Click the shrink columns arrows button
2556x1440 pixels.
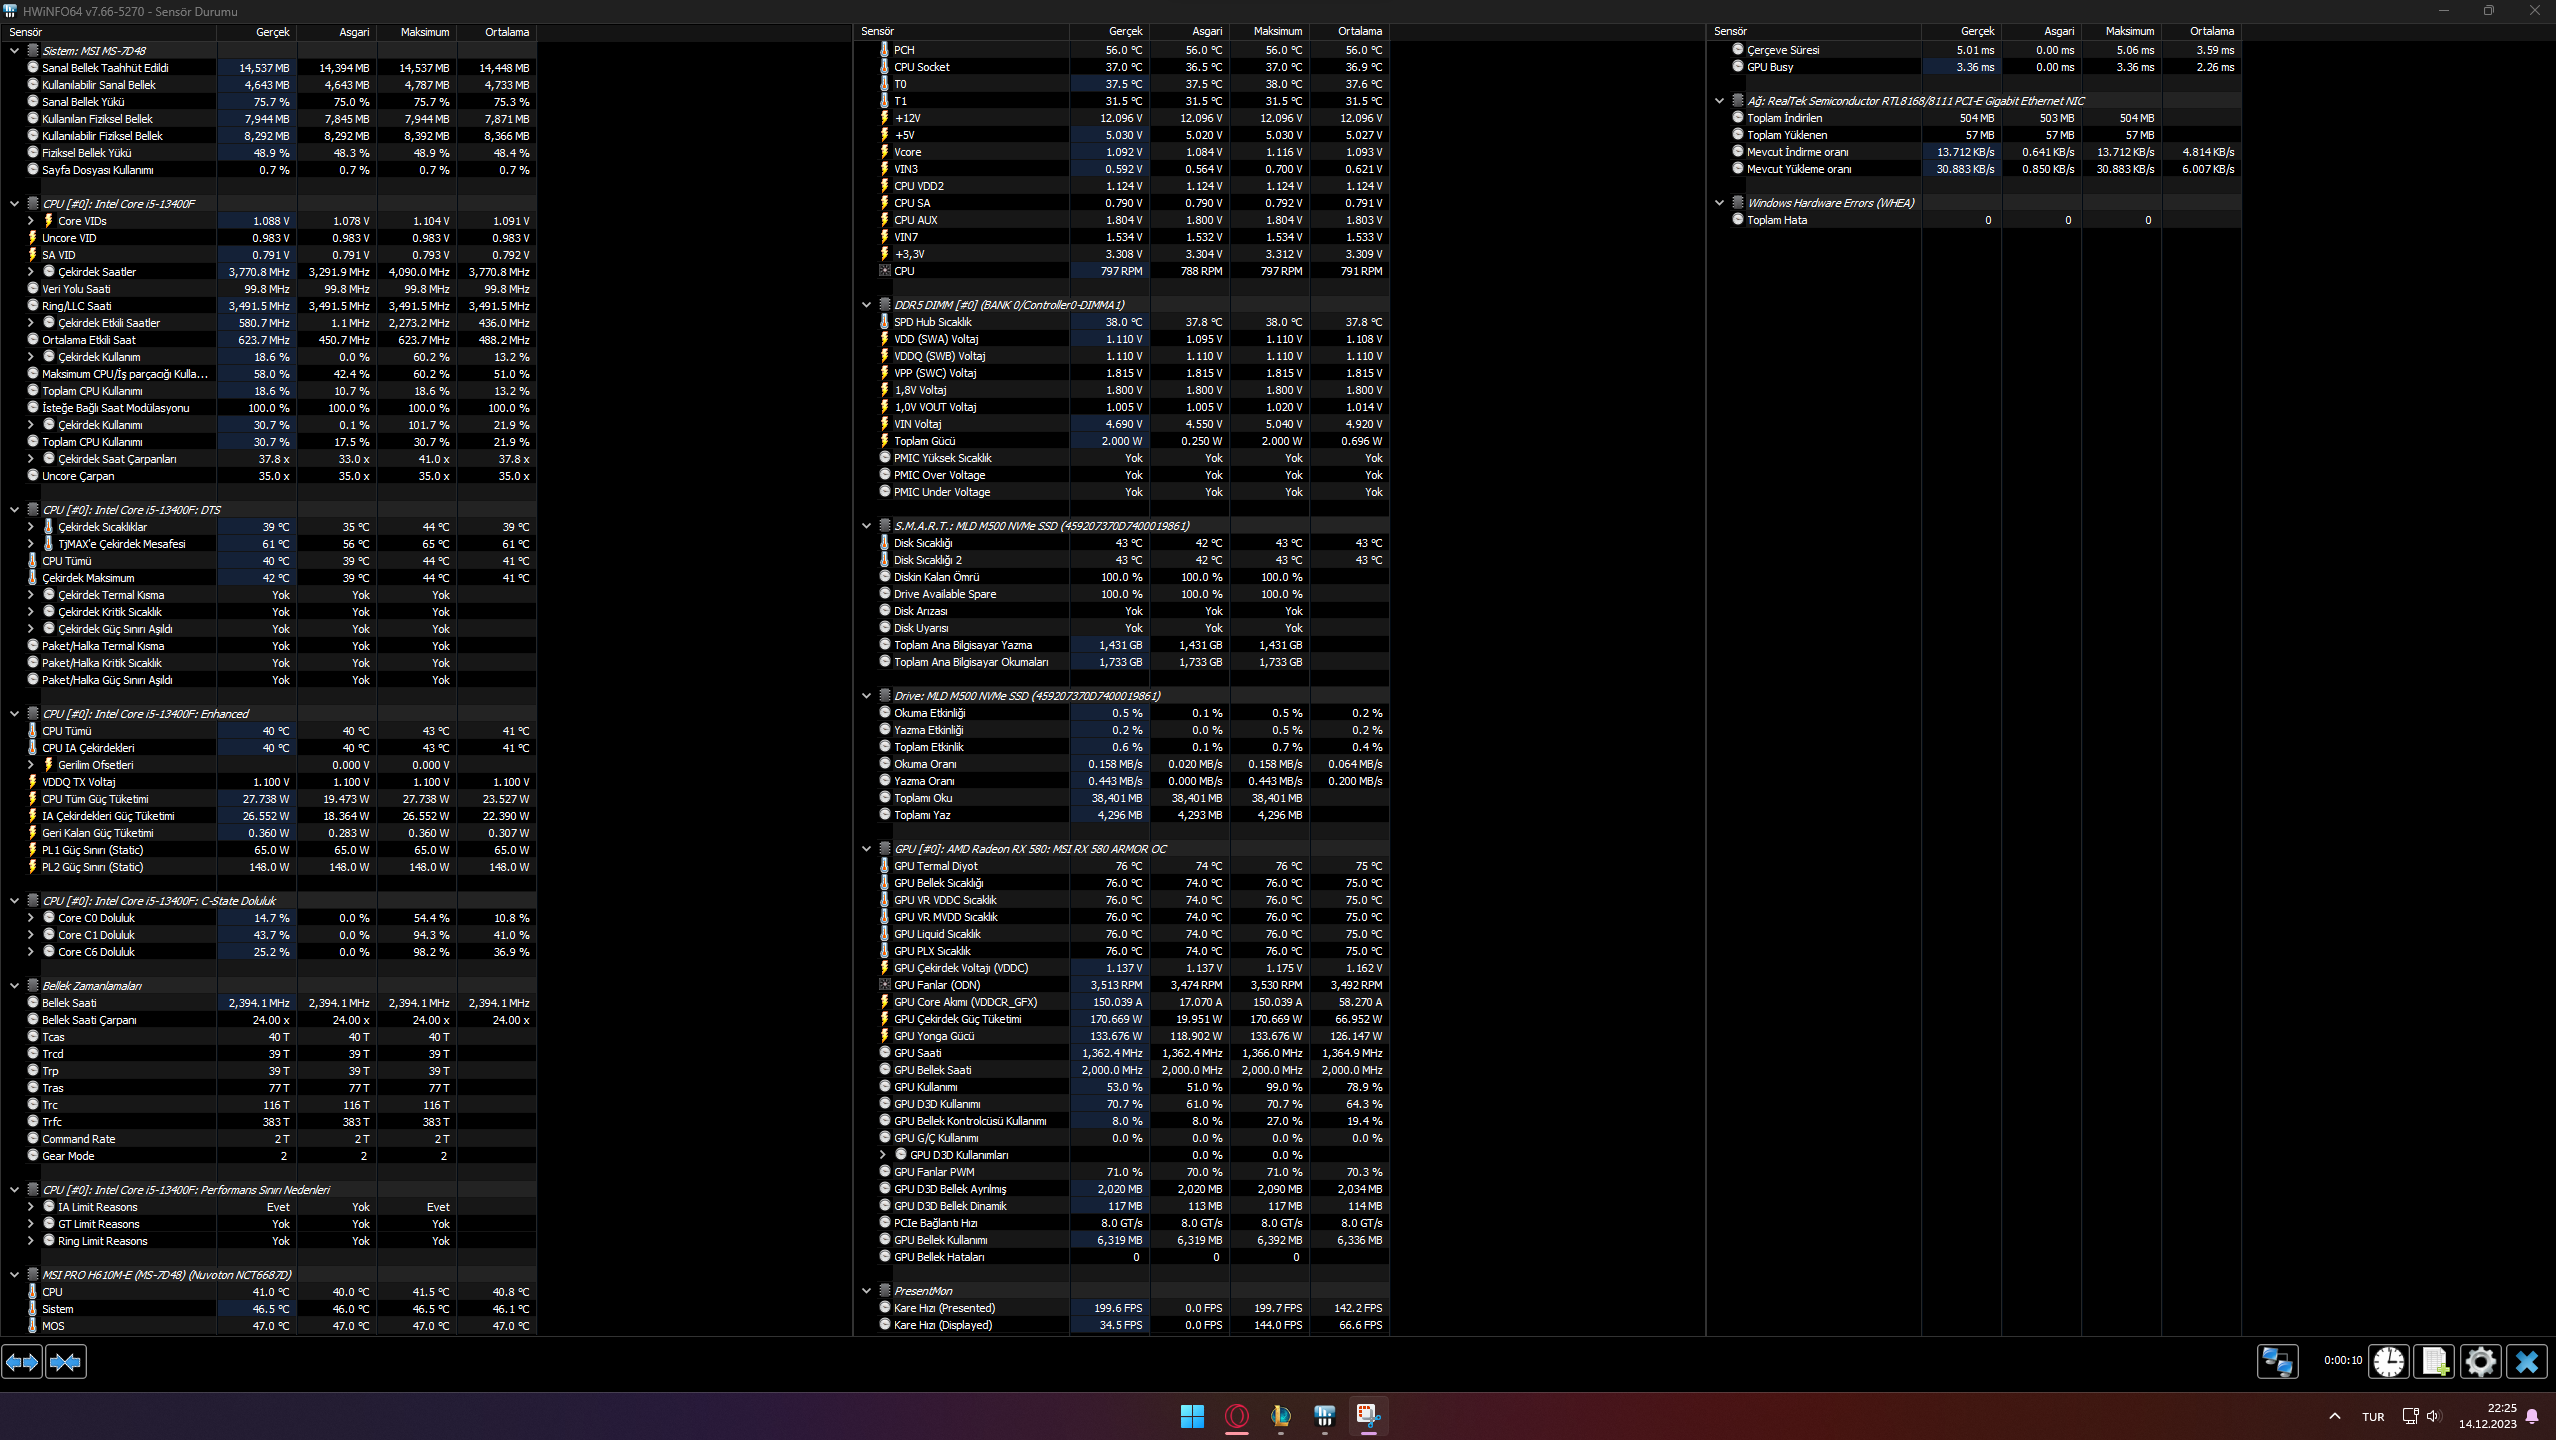click(x=66, y=1362)
